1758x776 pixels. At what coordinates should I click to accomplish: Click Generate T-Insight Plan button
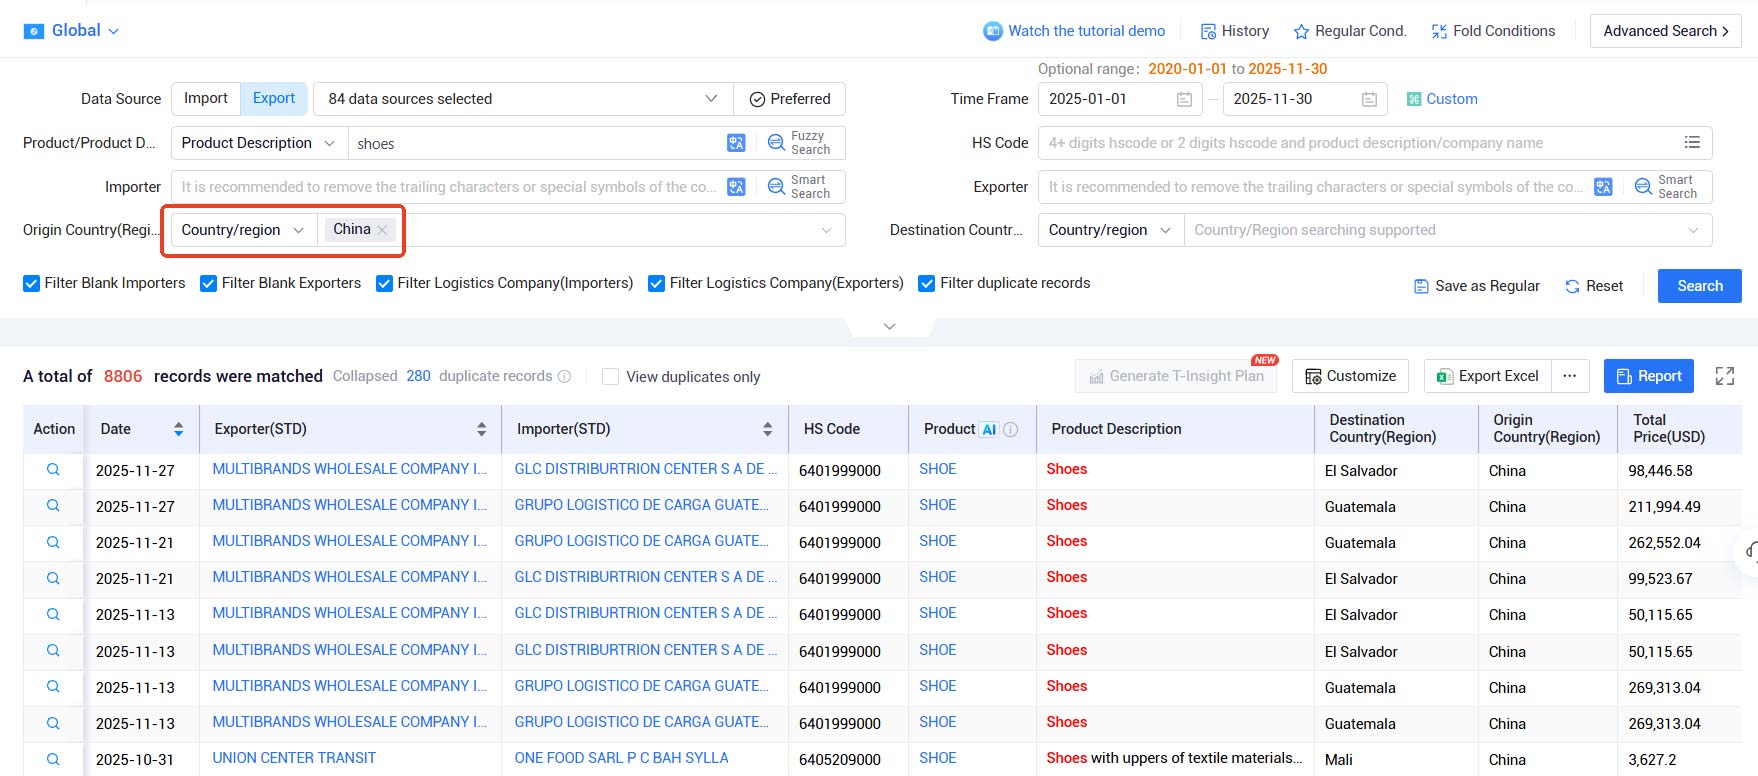pos(1176,376)
